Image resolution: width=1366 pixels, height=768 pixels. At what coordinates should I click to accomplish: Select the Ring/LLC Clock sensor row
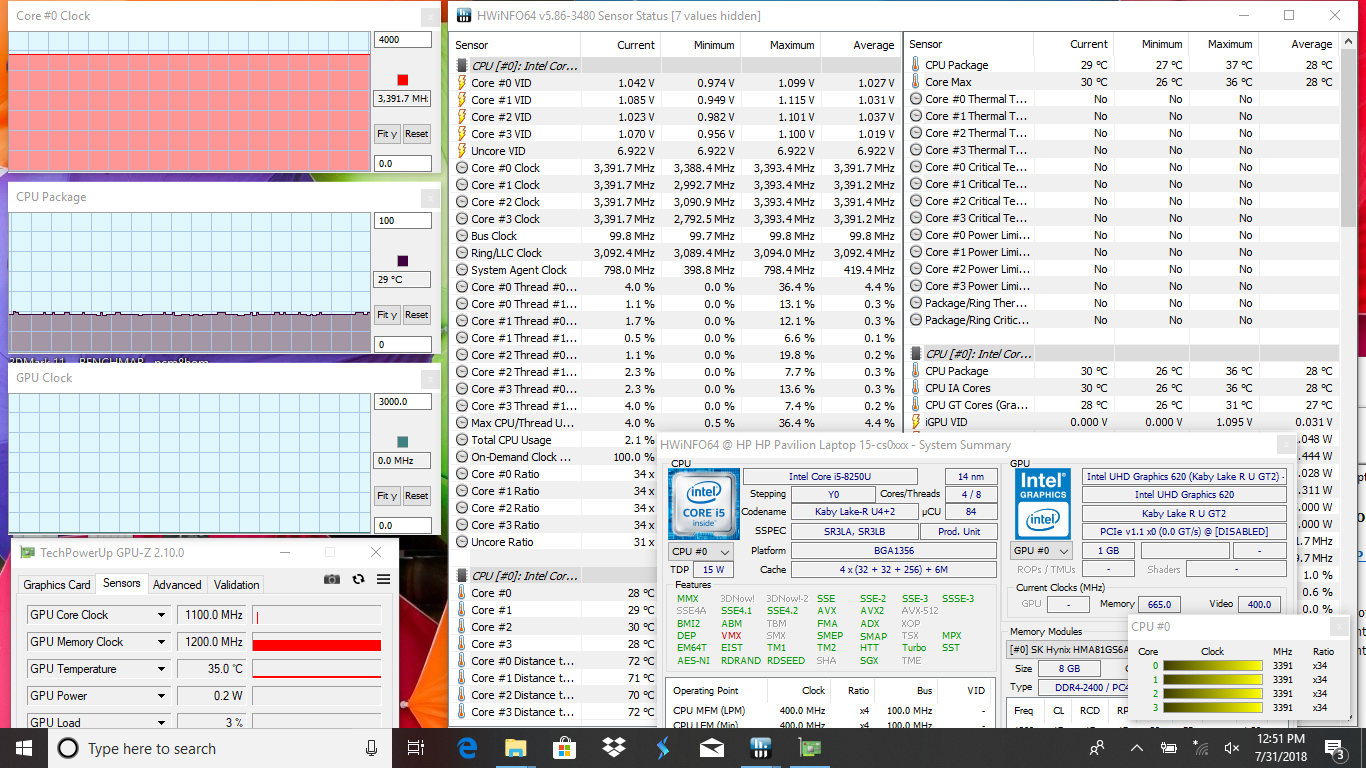pyautogui.click(x=675, y=253)
